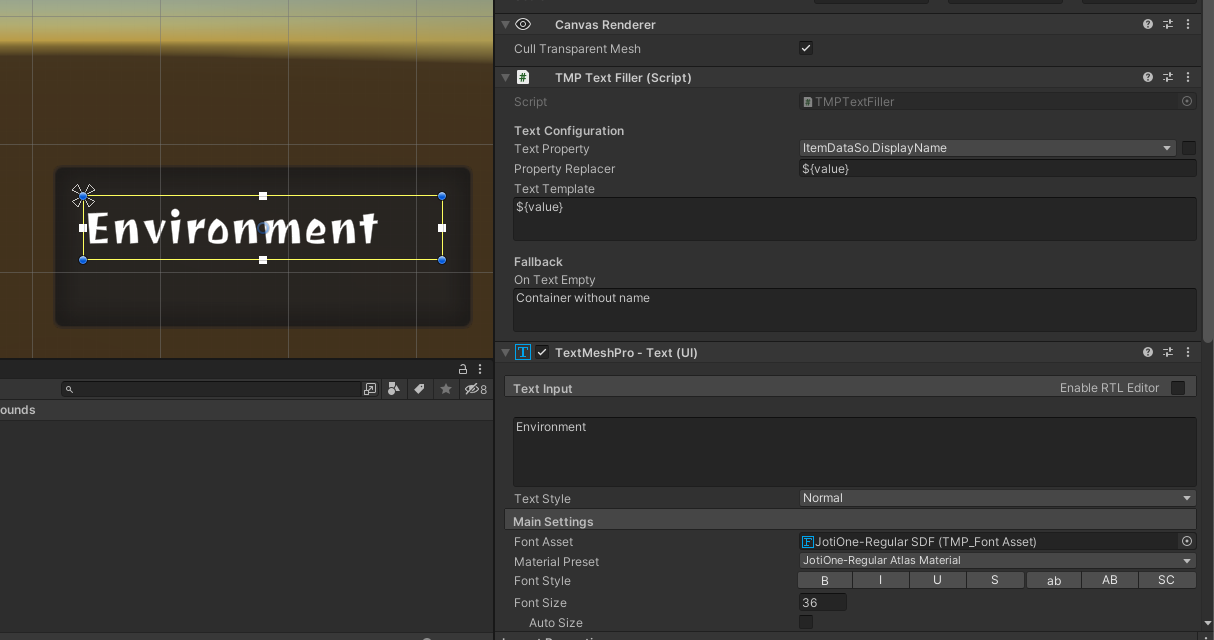Collapse the TextMeshPro - Text component

coord(505,352)
